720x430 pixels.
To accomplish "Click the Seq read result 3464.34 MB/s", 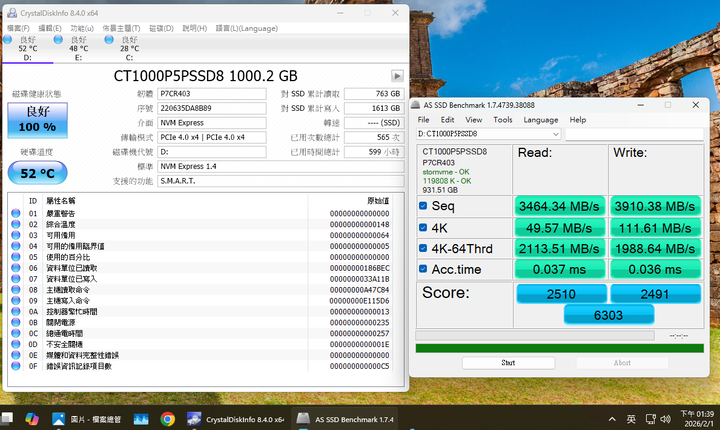I will 559,206.
